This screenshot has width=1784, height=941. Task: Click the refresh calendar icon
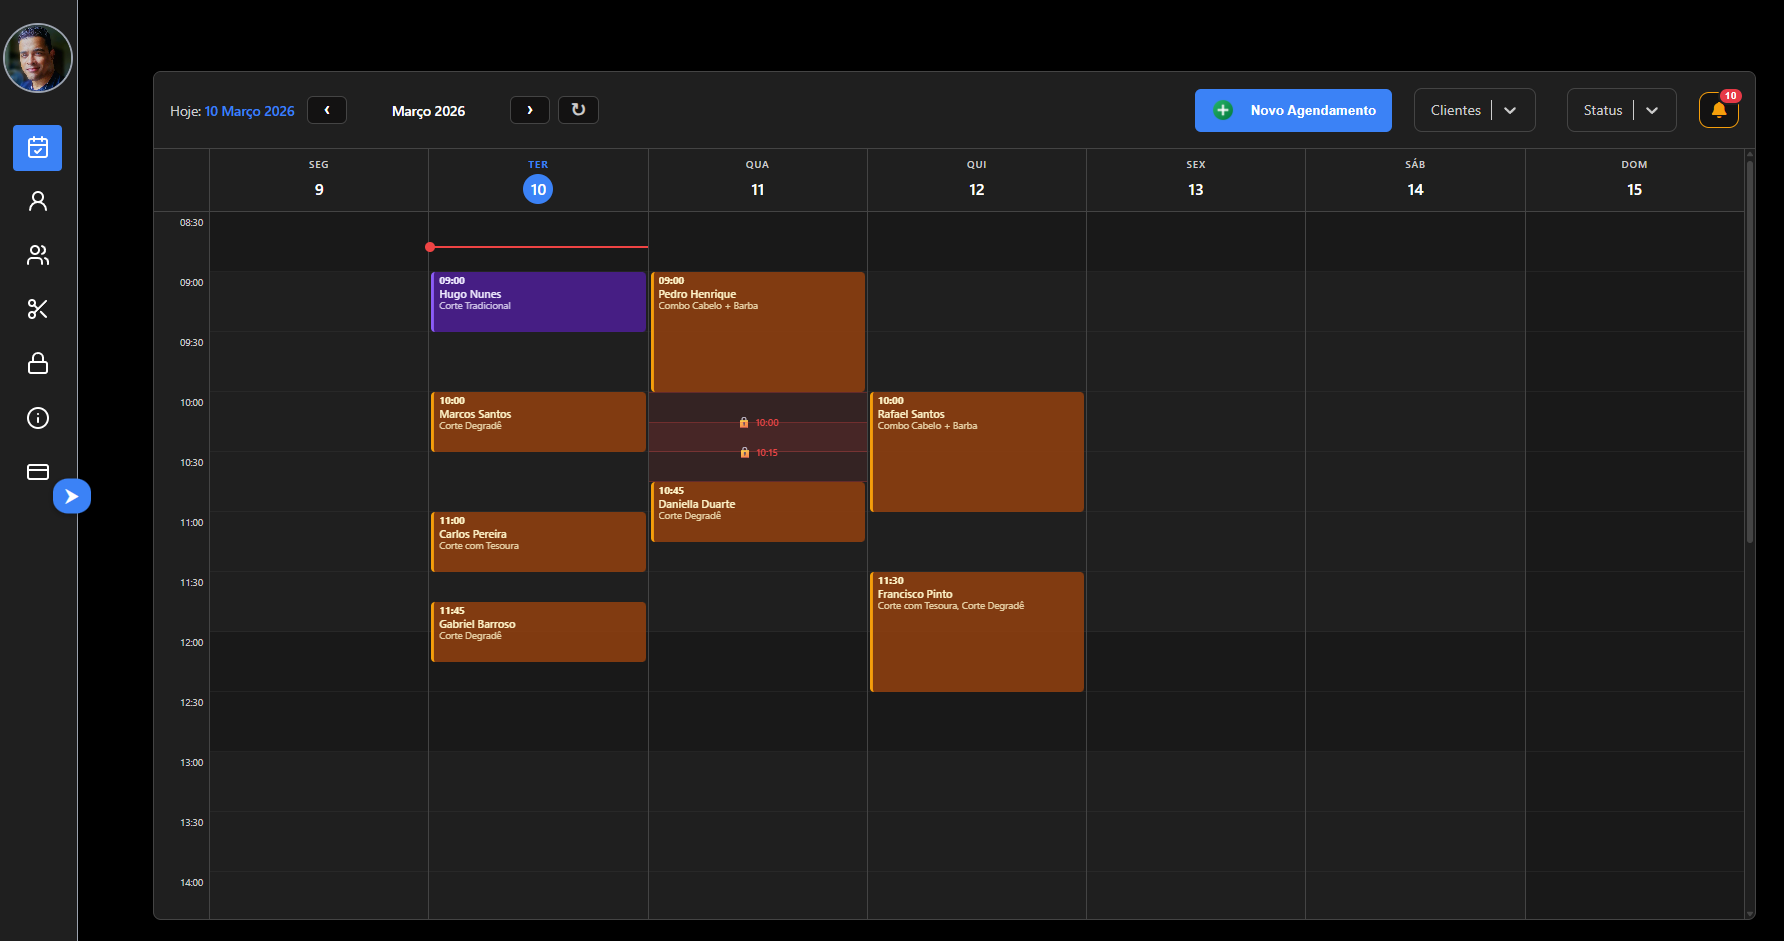tap(578, 110)
